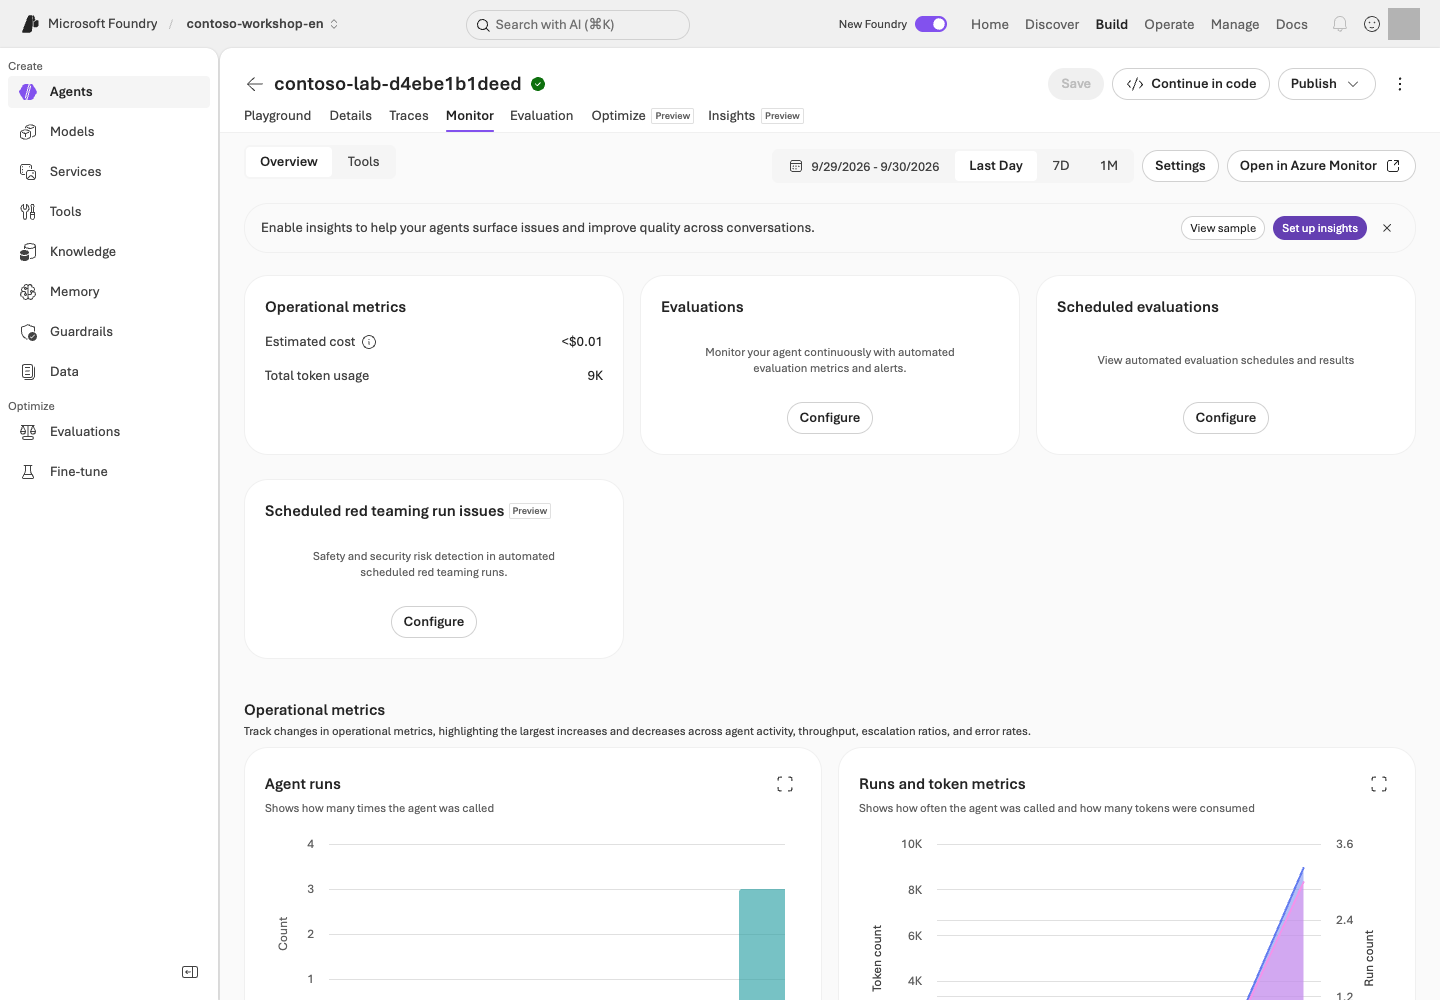Open Evaluations in the Optimize sidebar section
1440x1000 pixels.
coord(109,432)
